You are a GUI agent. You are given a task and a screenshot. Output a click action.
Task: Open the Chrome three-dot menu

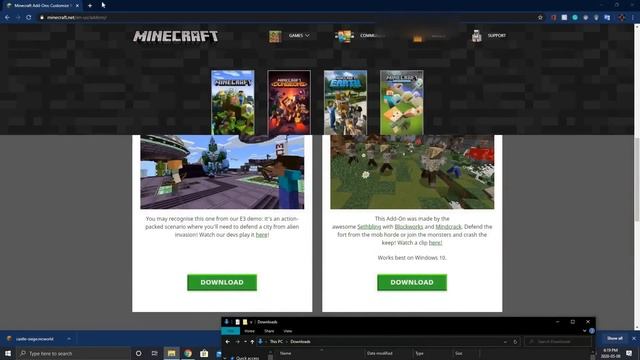click(x=633, y=18)
